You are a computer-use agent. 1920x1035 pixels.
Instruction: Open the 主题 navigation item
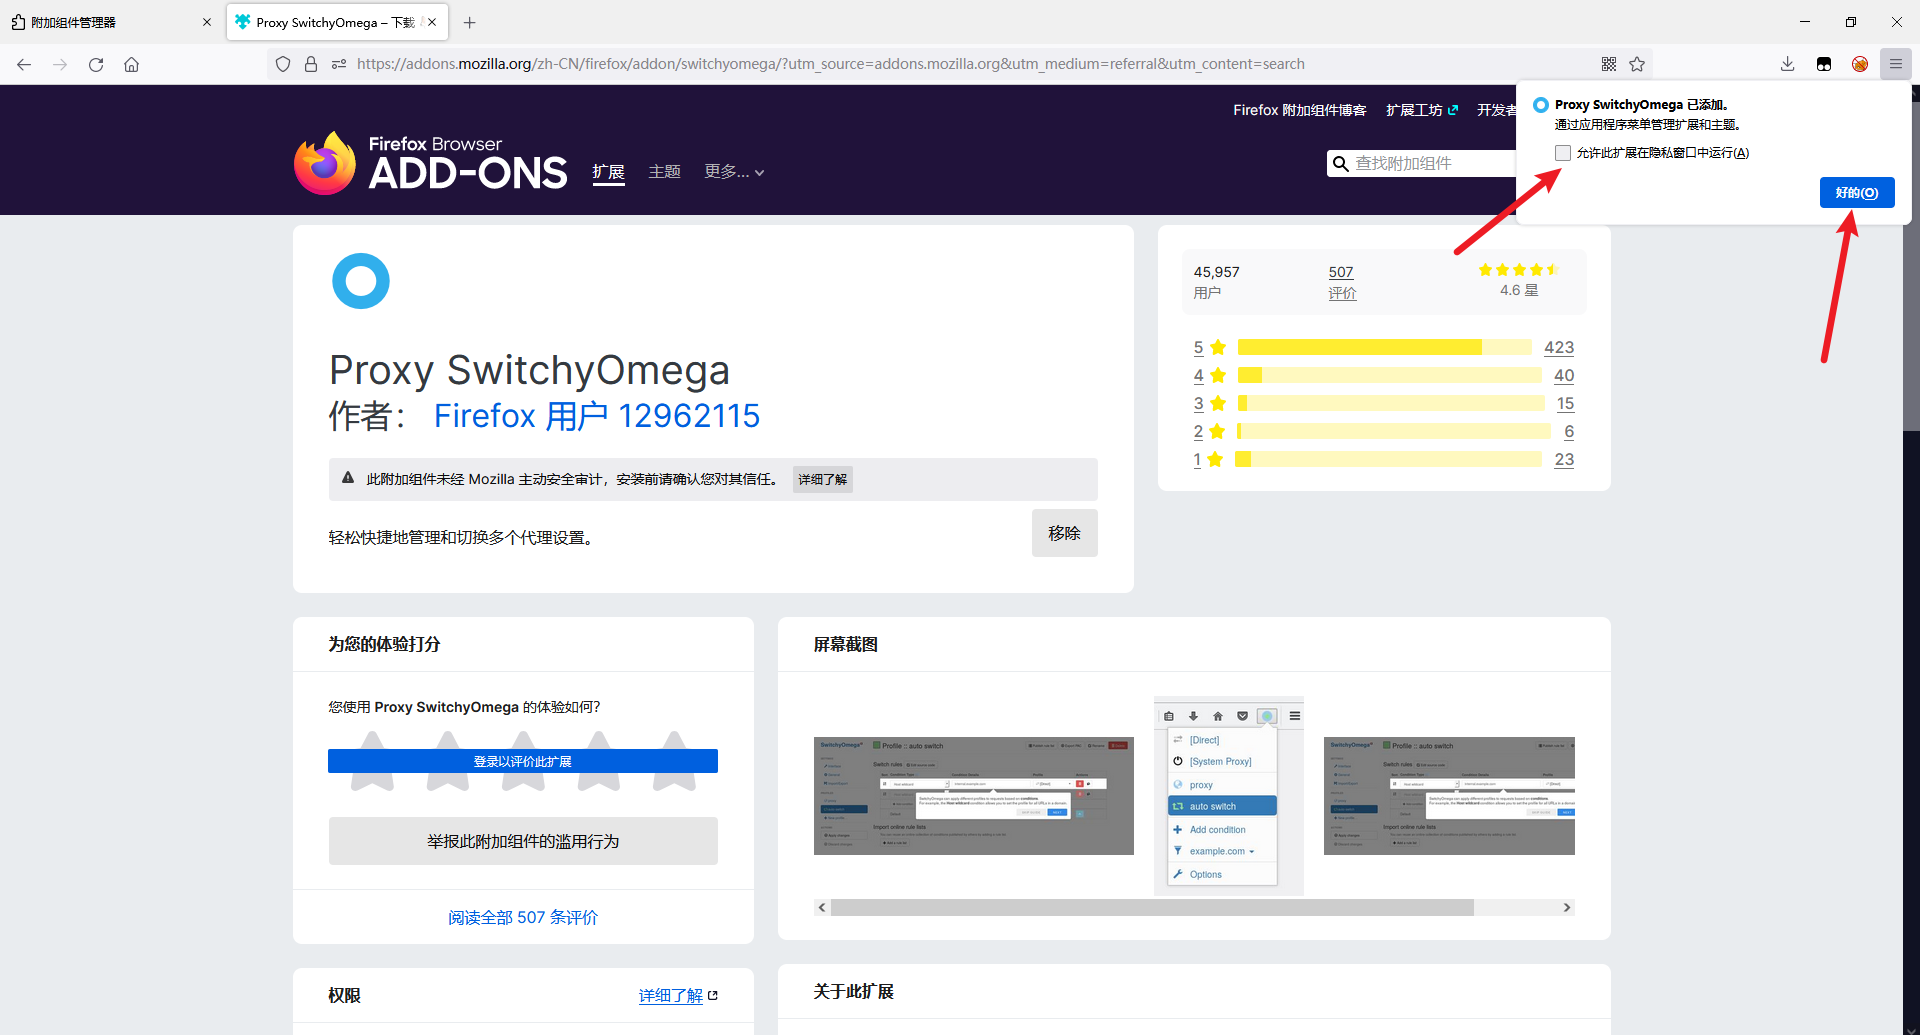[x=665, y=172]
